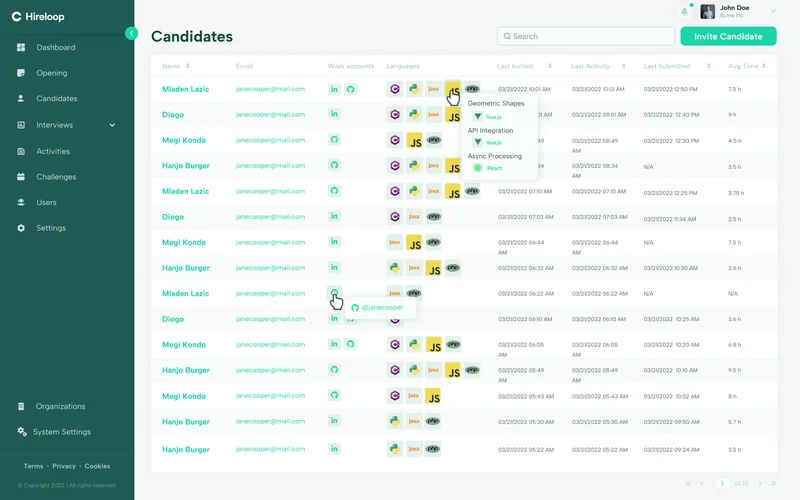
Task: Click the Dashboard sidebar icon
Action: [x=21, y=47]
